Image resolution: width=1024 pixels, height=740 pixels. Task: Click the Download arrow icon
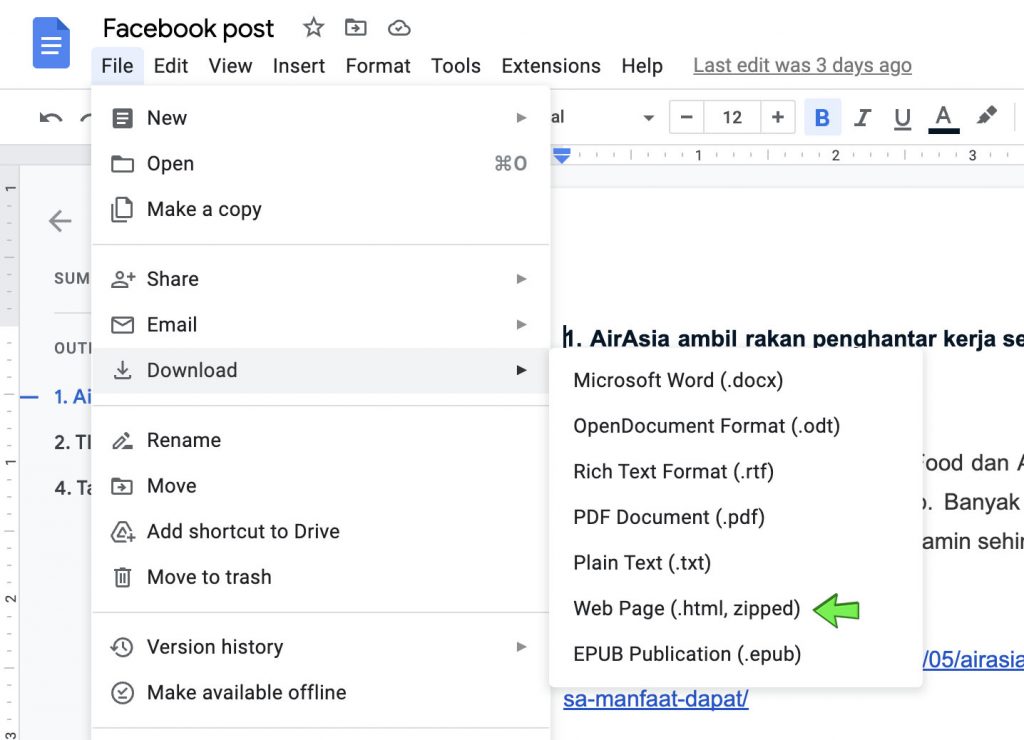pos(122,370)
